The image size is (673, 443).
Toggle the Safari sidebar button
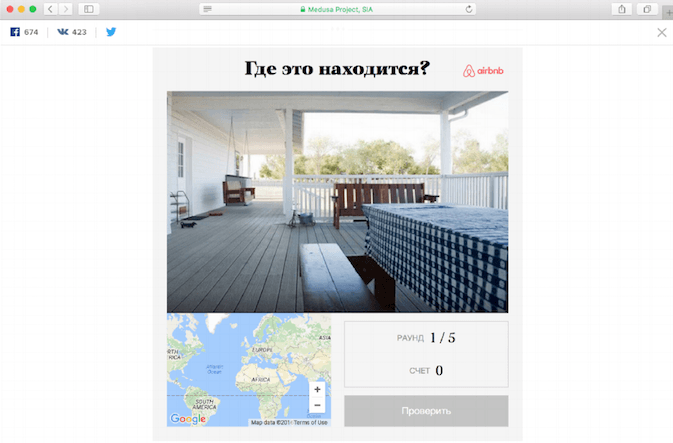point(89,9)
